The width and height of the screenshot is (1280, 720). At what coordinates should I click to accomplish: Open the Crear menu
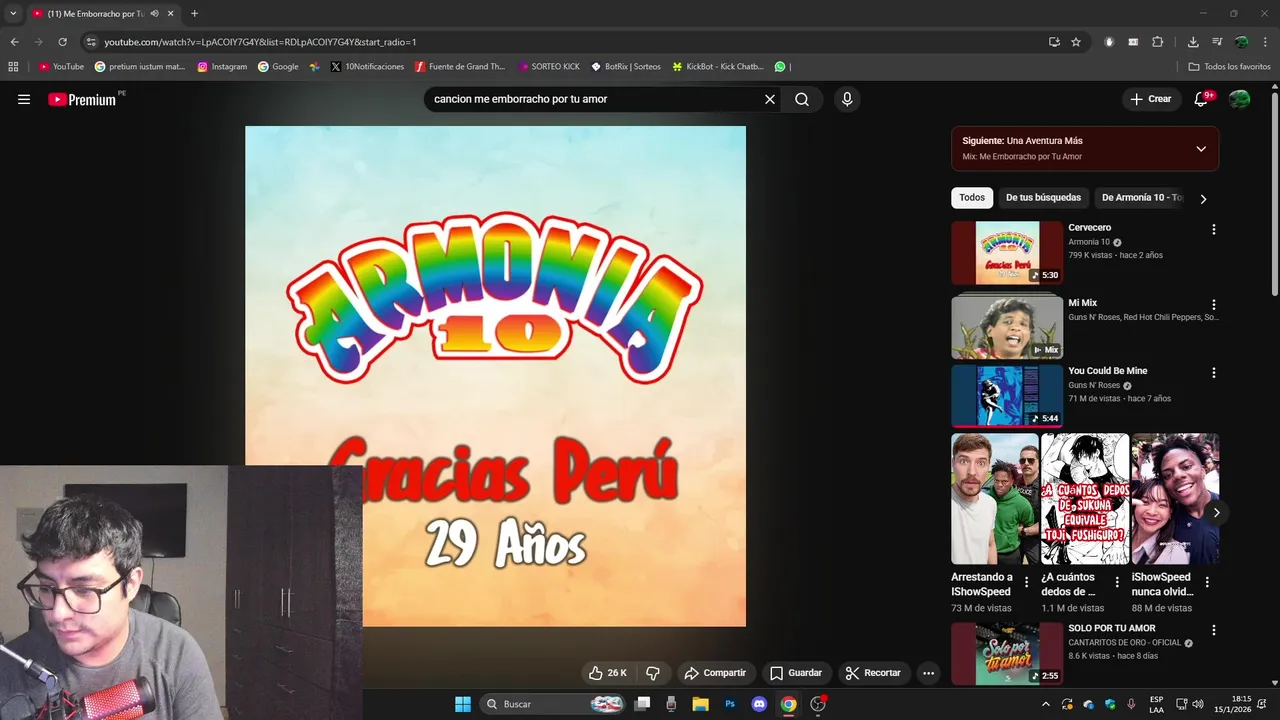coord(1150,99)
